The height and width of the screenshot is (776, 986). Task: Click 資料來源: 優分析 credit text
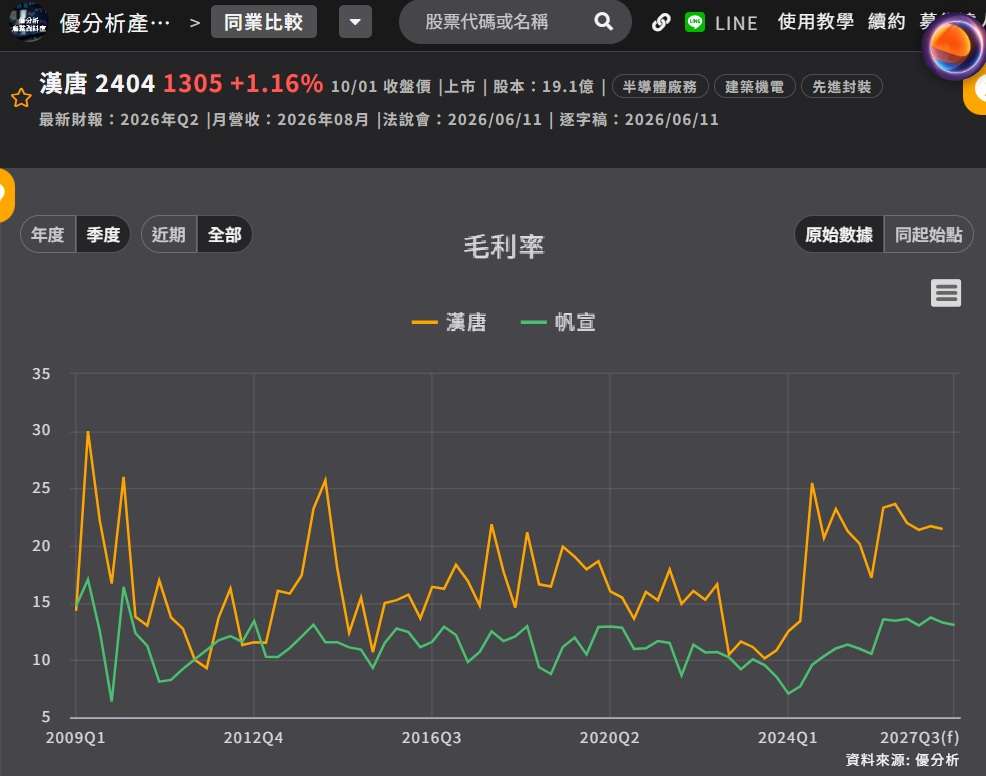coord(902,760)
